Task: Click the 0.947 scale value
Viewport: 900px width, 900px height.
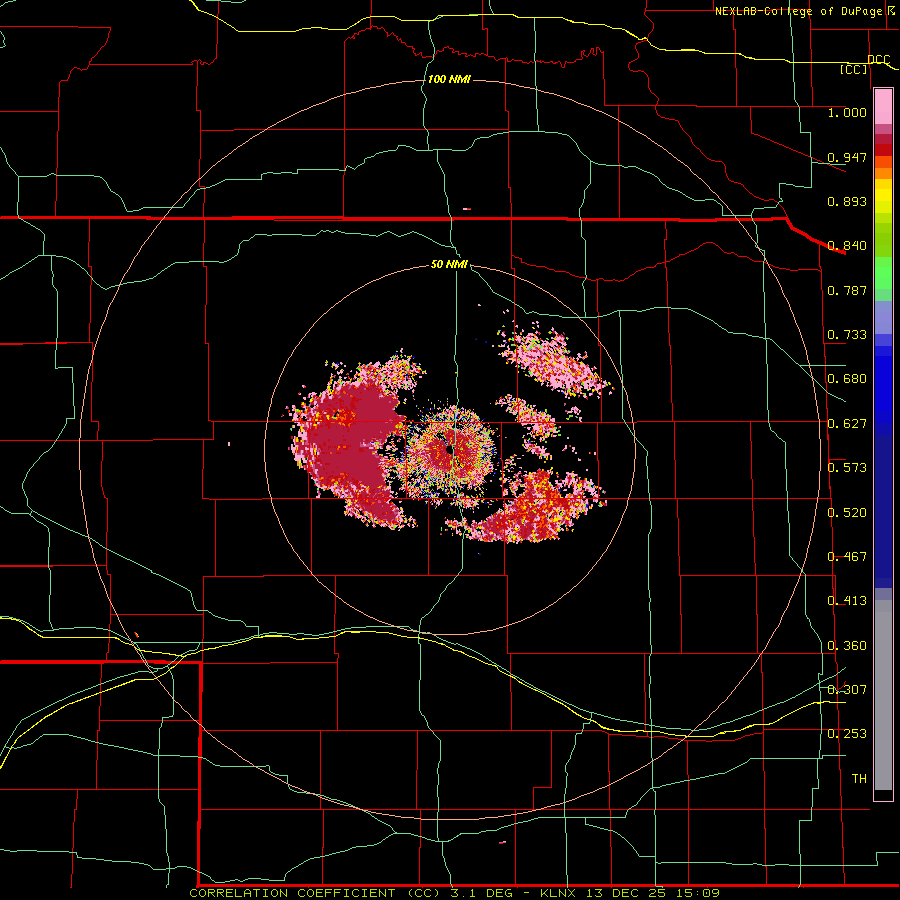Action: point(847,157)
